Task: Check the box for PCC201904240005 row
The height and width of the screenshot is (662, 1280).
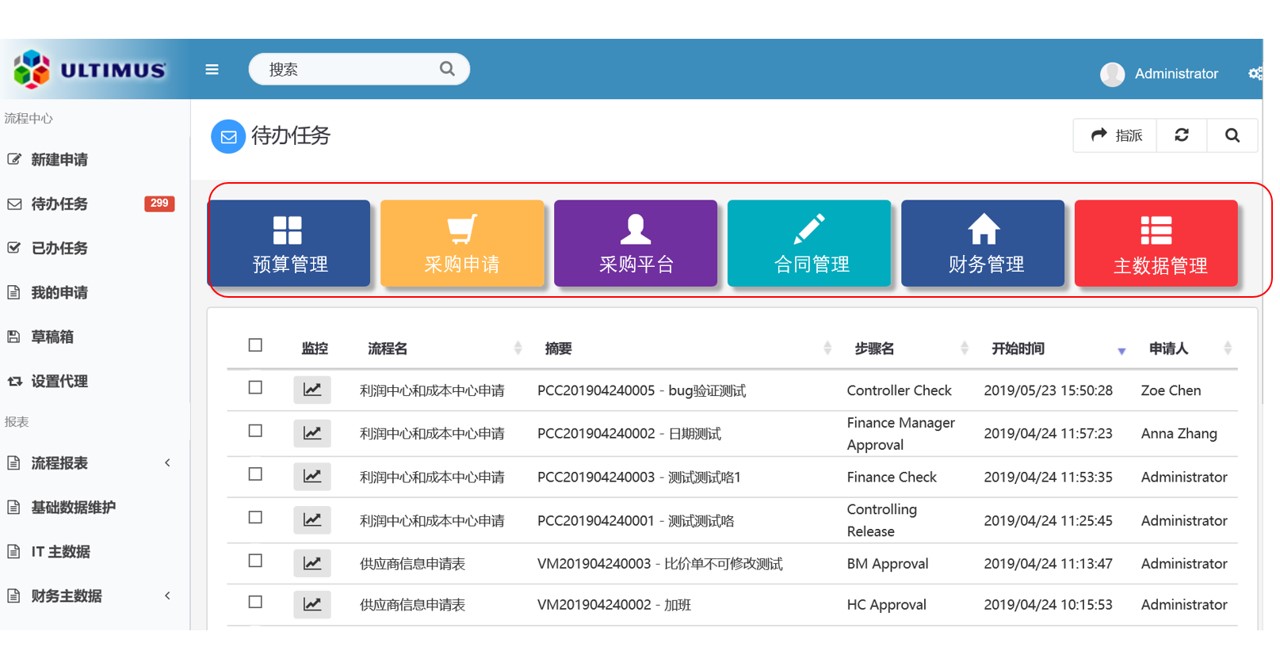Action: (255, 388)
